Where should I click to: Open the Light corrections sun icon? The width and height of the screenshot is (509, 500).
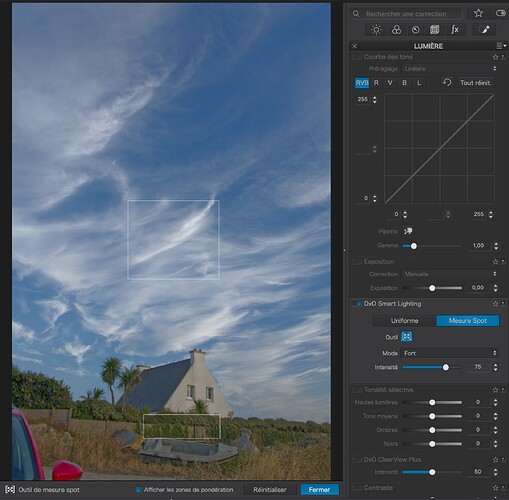pos(376,30)
